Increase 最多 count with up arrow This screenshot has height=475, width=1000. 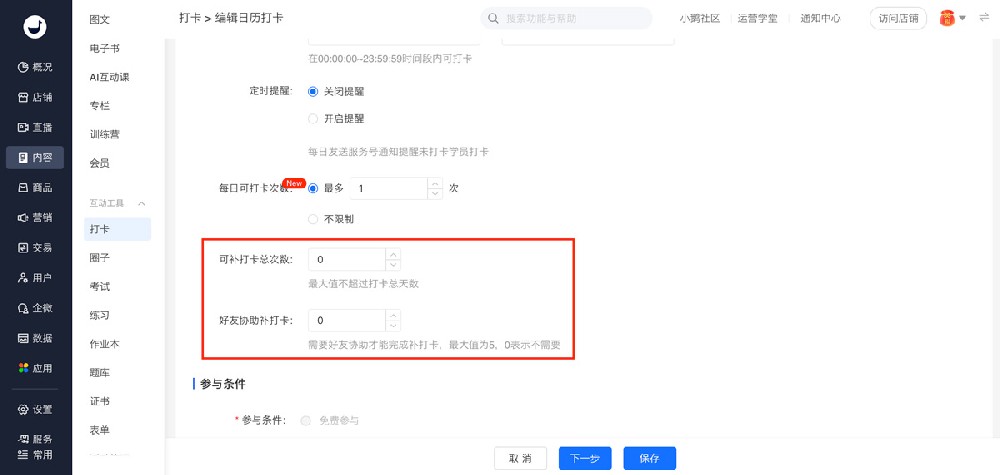coord(435,183)
